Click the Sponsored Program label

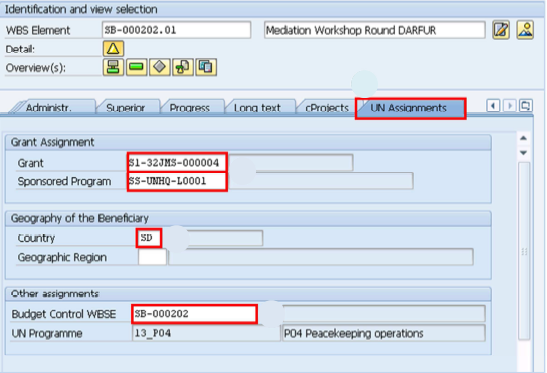[65, 181]
